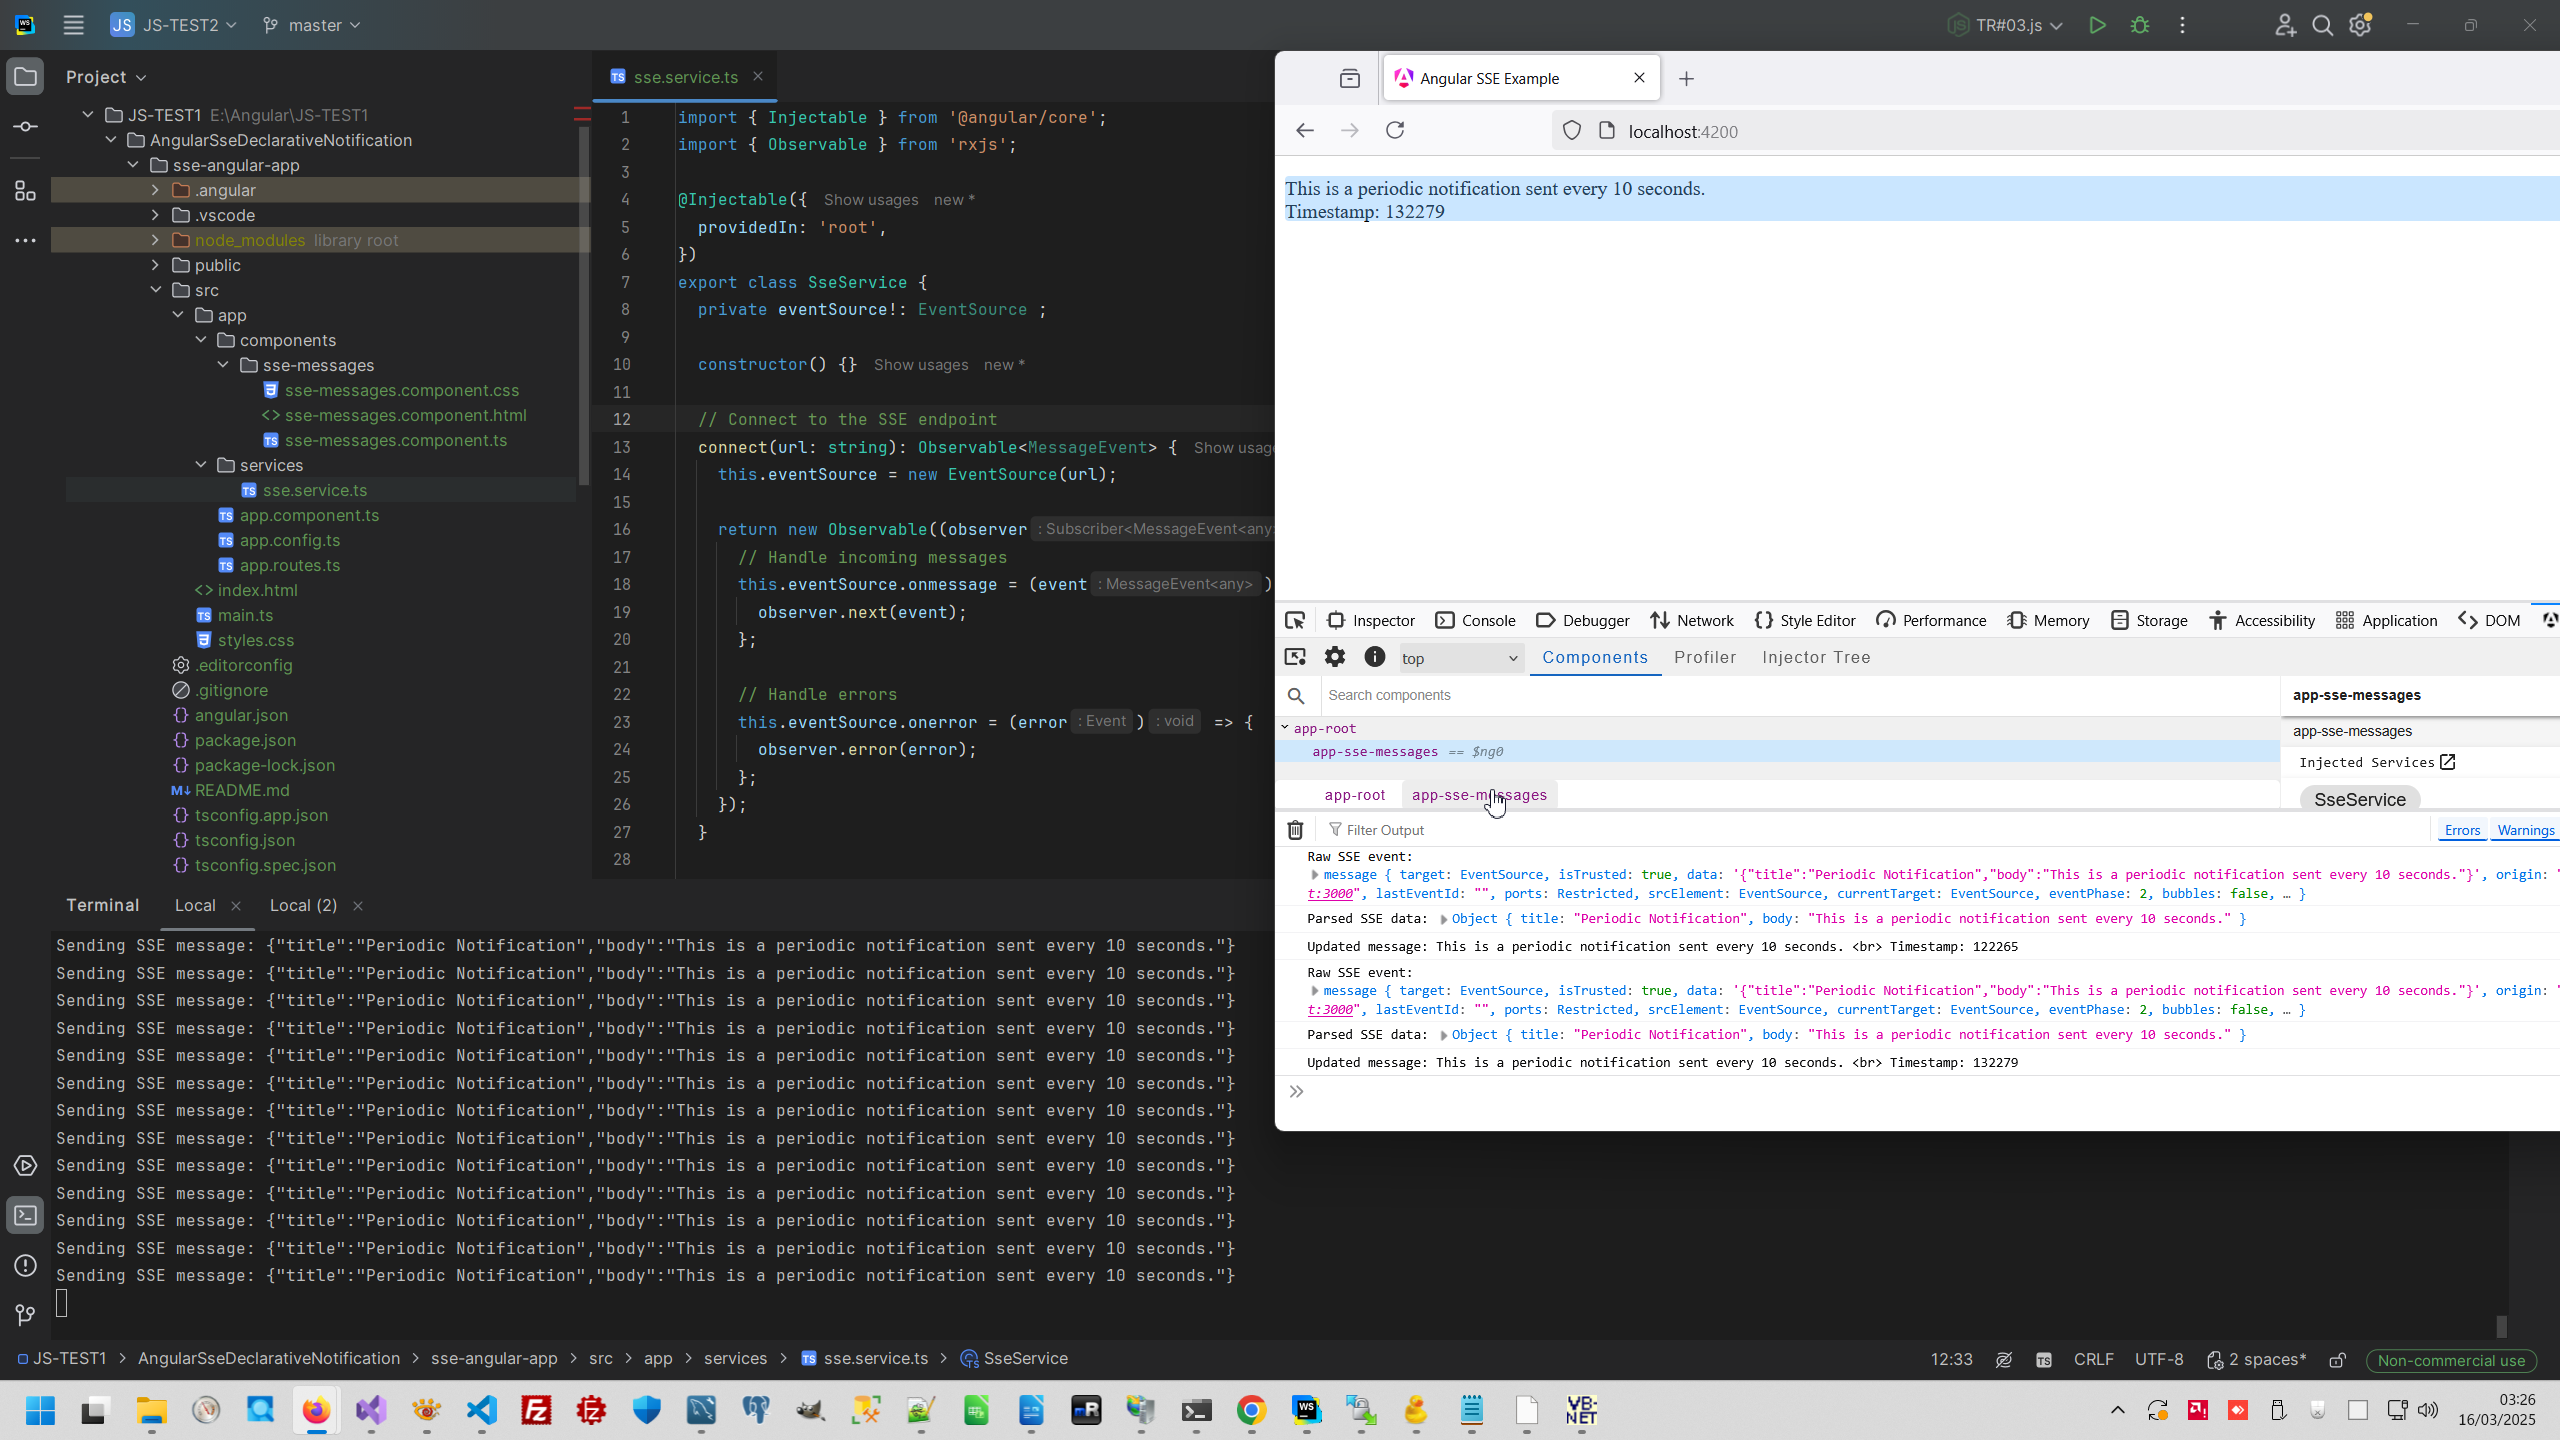The height and width of the screenshot is (1440, 2560).
Task: Switch to the Injector Tree tab
Action: pos(1816,657)
